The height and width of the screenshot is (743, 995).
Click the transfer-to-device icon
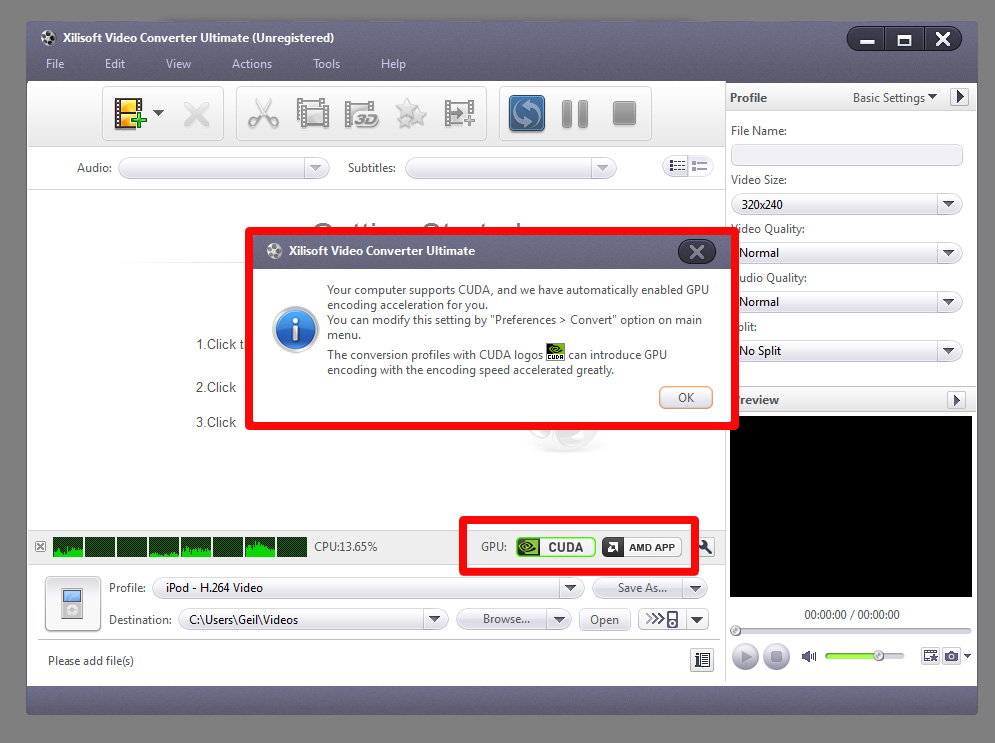click(662, 619)
